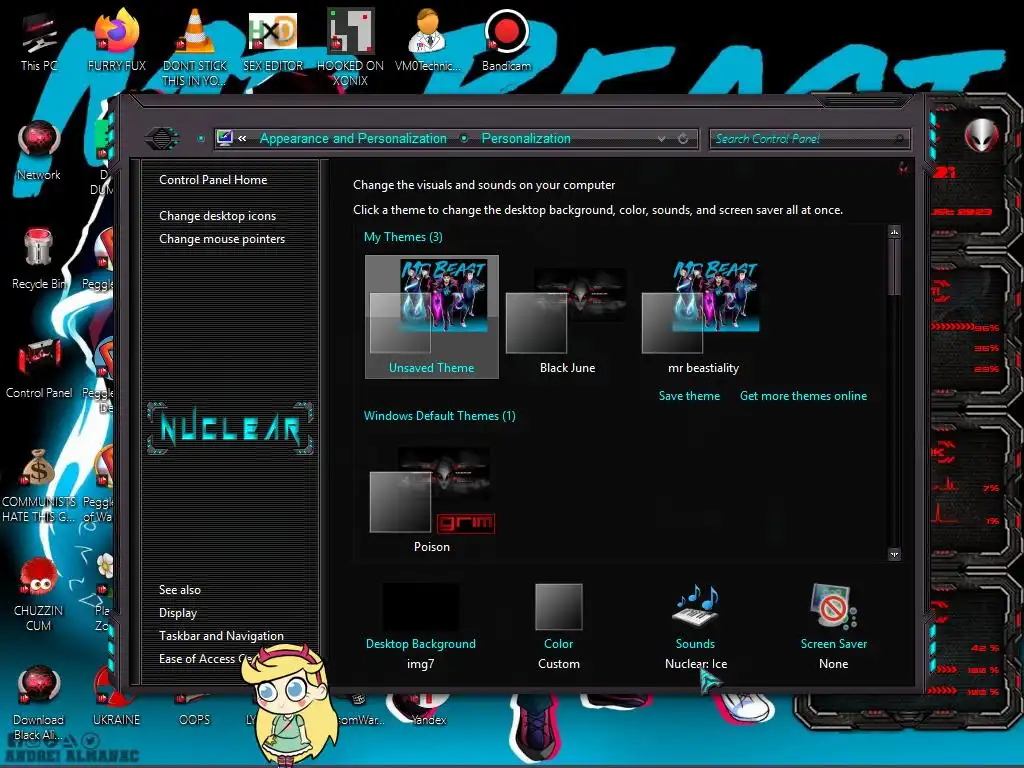
Task: Click the Save theme link
Action: click(689, 396)
